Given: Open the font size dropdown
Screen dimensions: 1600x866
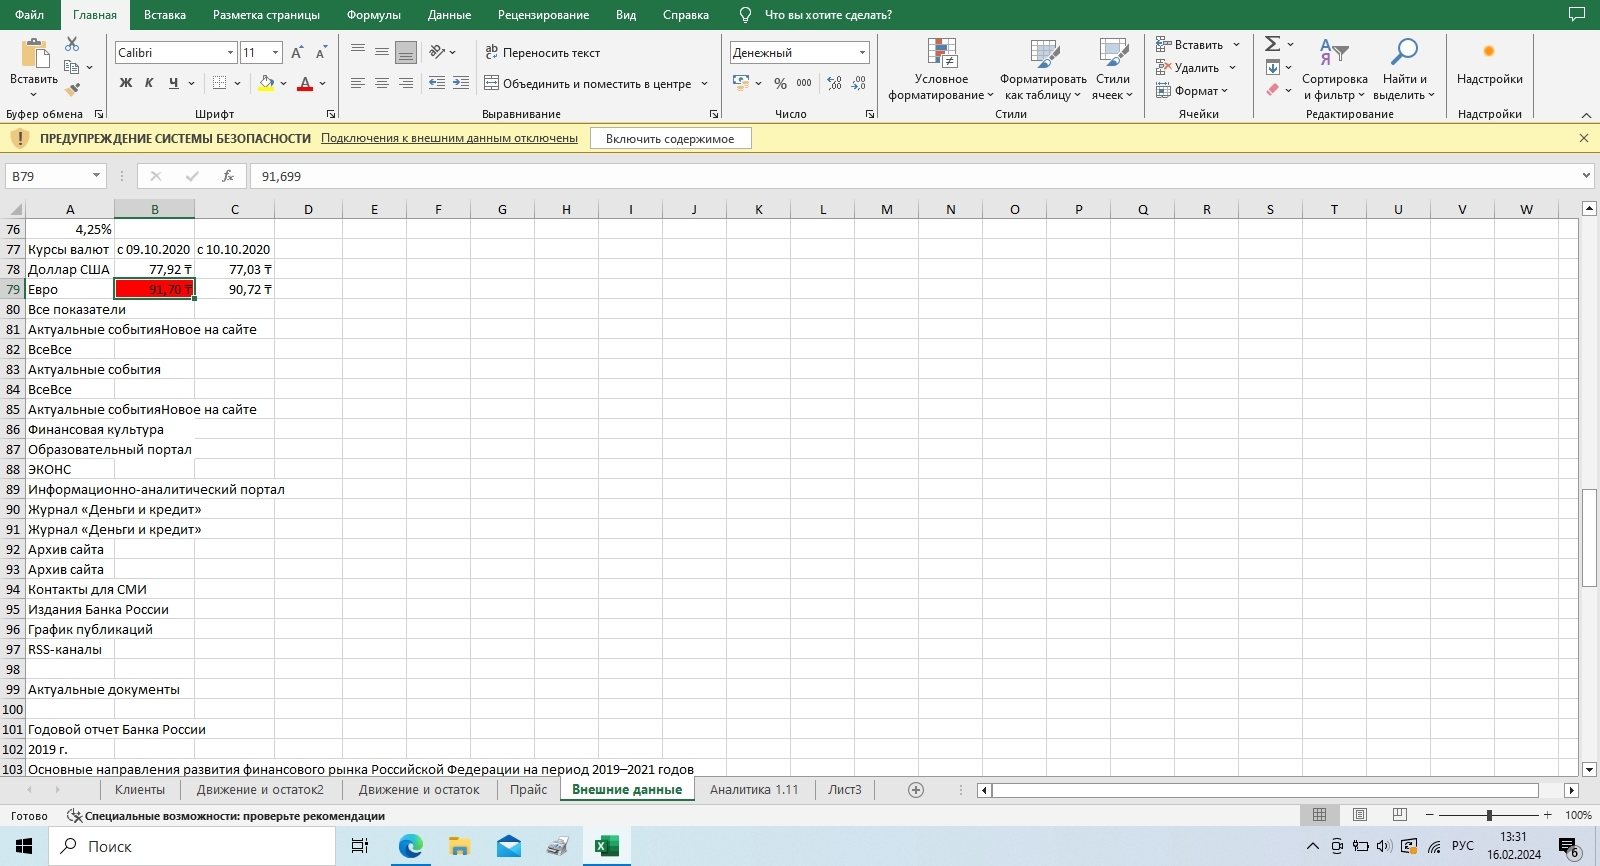Looking at the screenshot, I should (275, 53).
